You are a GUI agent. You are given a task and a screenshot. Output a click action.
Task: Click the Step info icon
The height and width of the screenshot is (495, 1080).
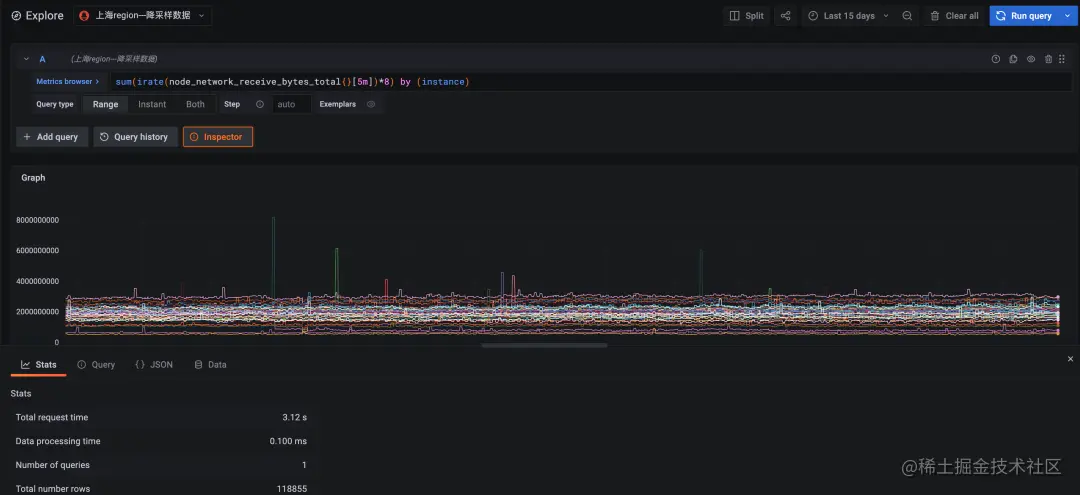[x=260, y=105]
